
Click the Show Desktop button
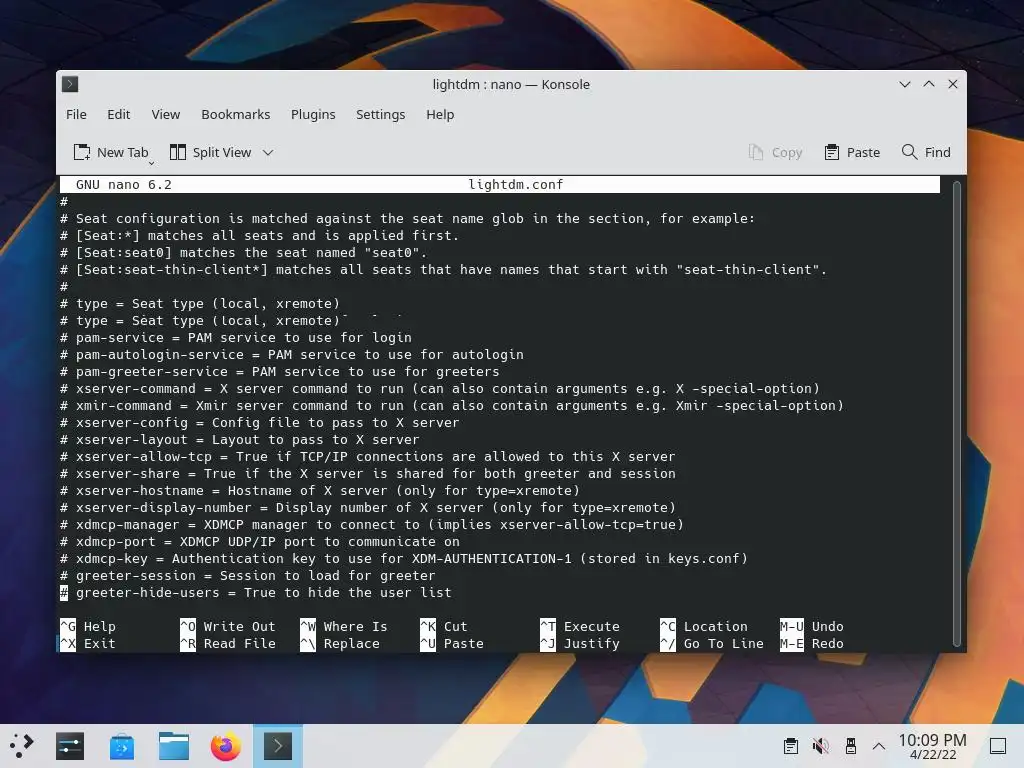pyautogui.click(x=998, y=746)
